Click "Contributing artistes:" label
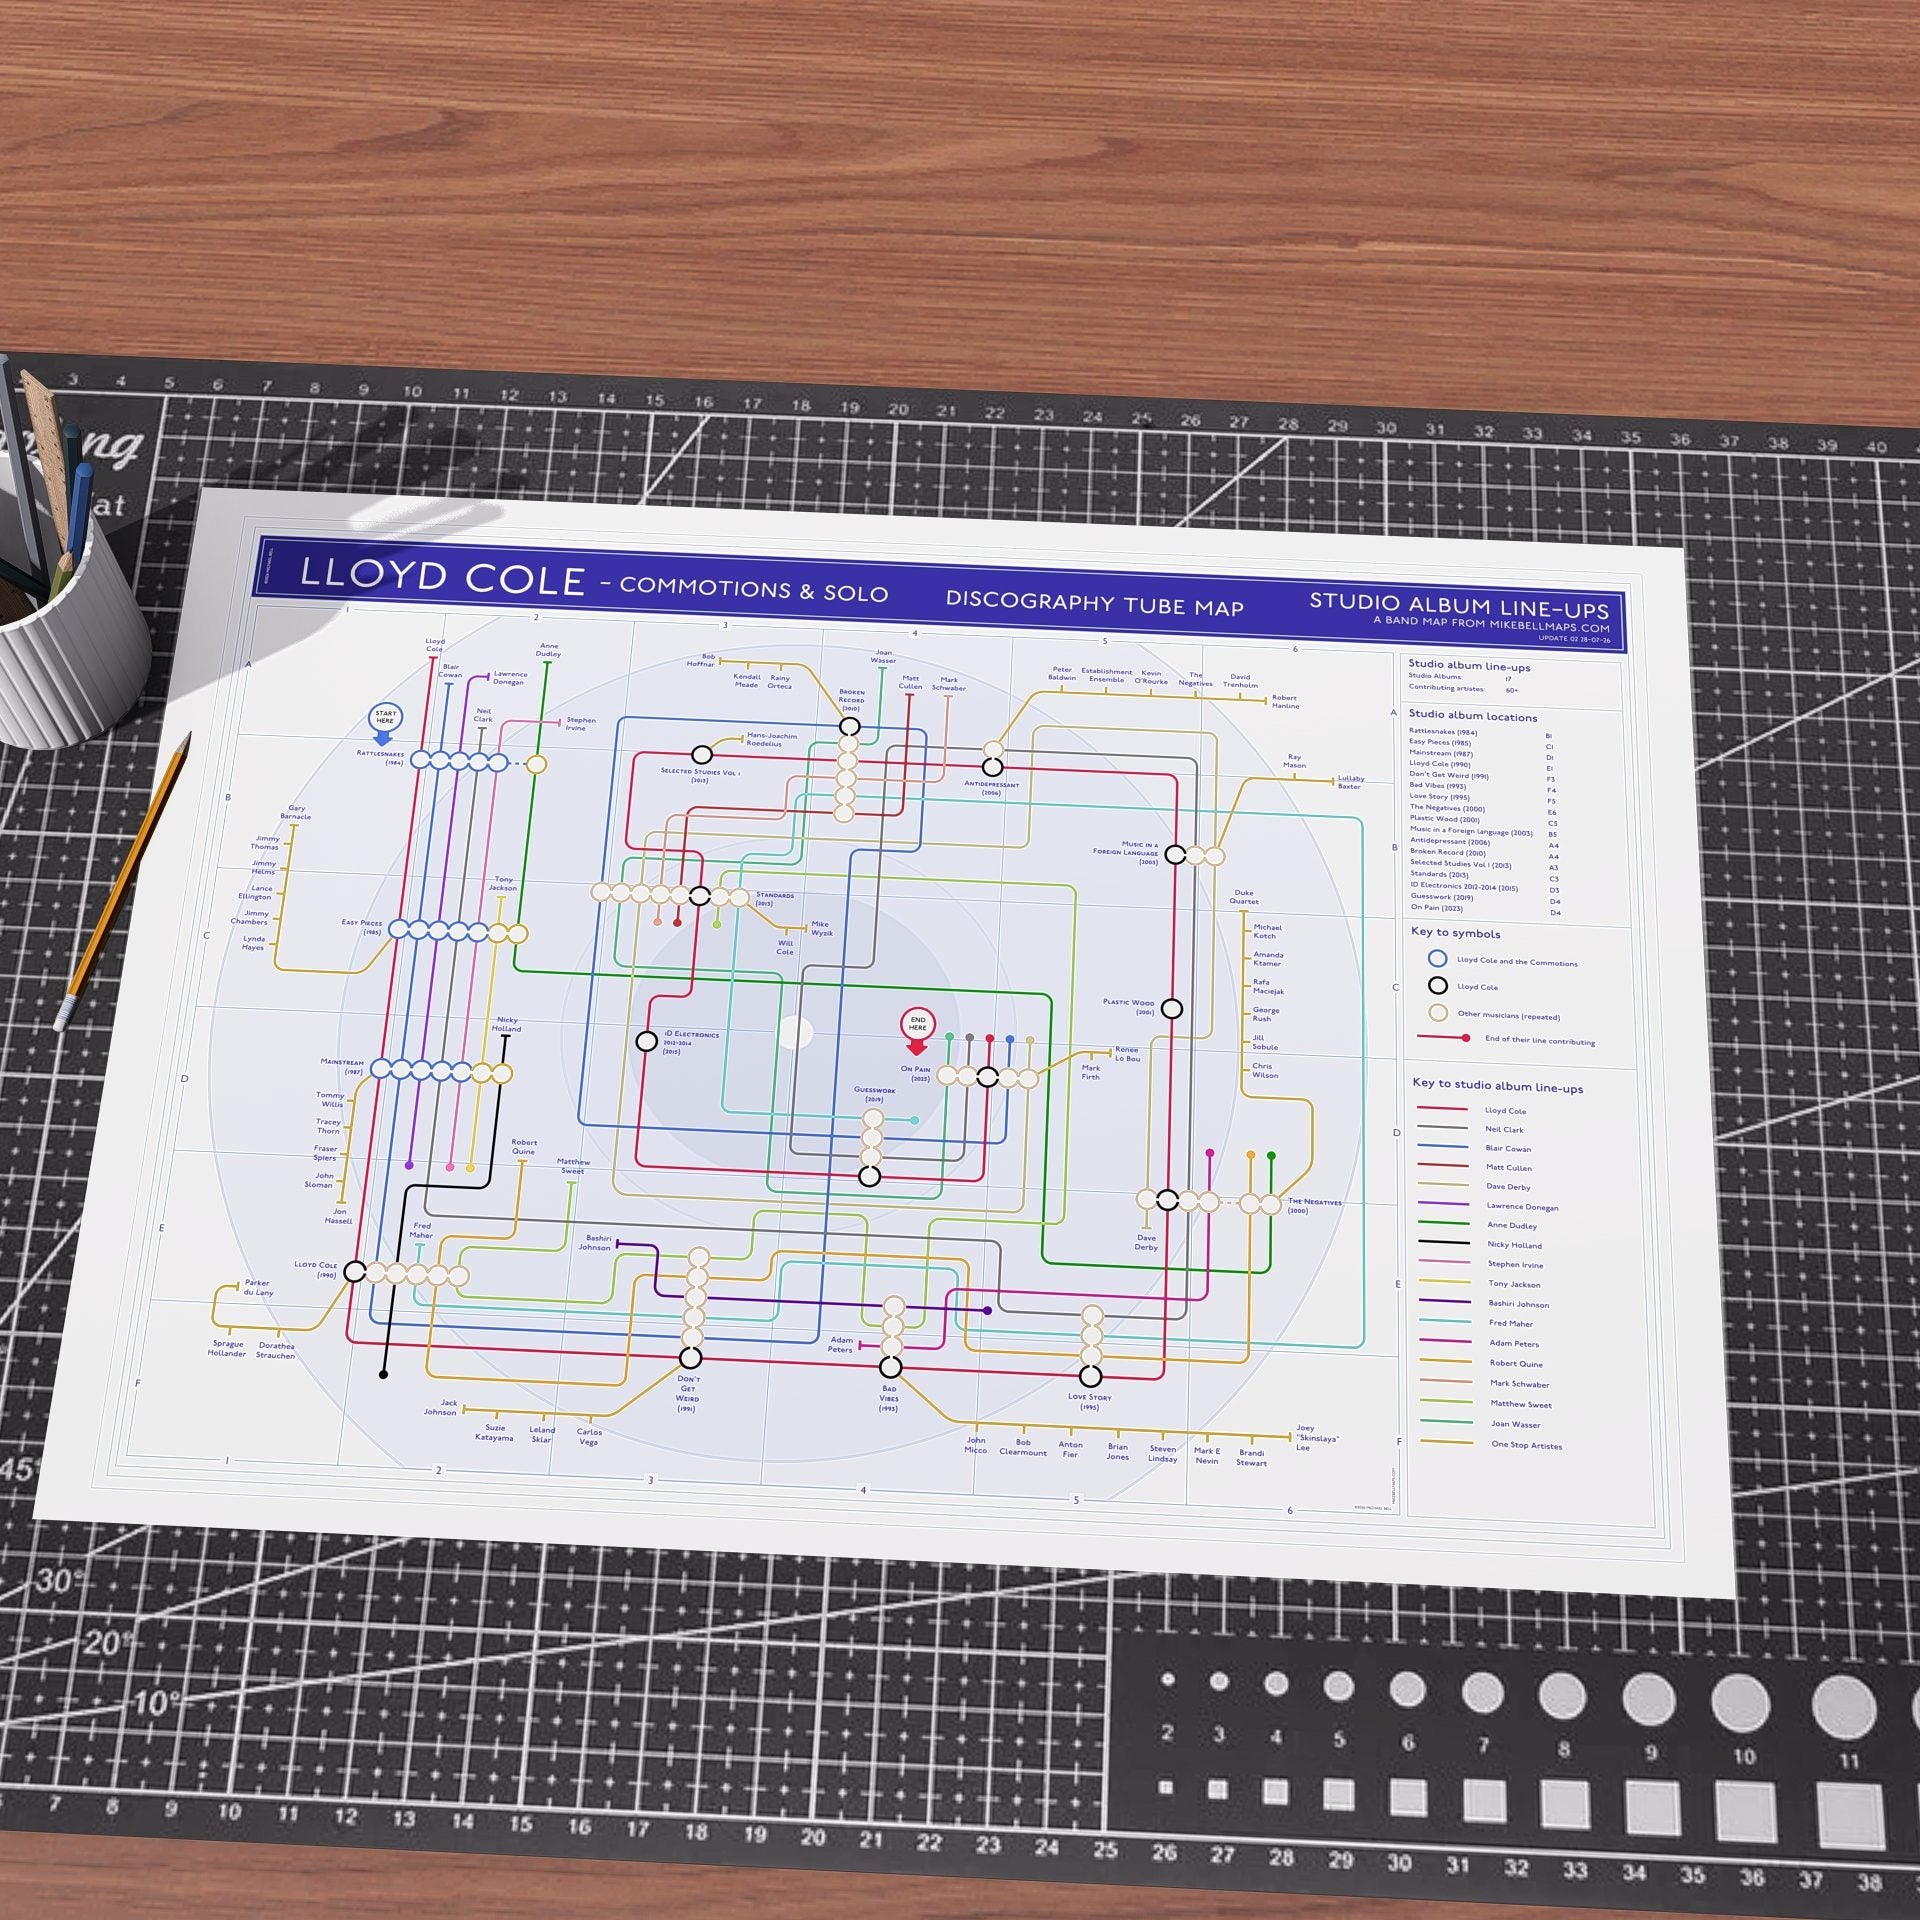This screenshot has height=1920, width=1920. (1445, 687)
